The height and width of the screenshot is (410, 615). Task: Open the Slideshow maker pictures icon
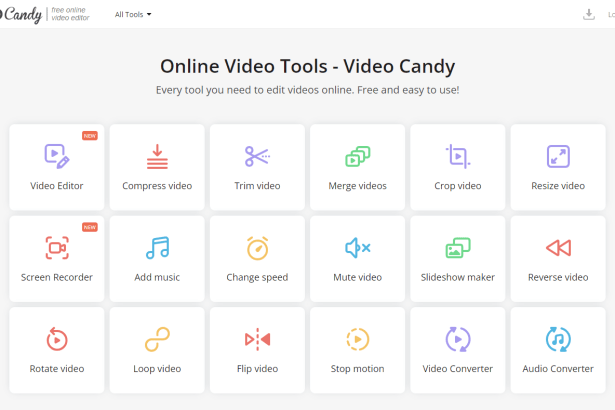click(x=458, y=248)
